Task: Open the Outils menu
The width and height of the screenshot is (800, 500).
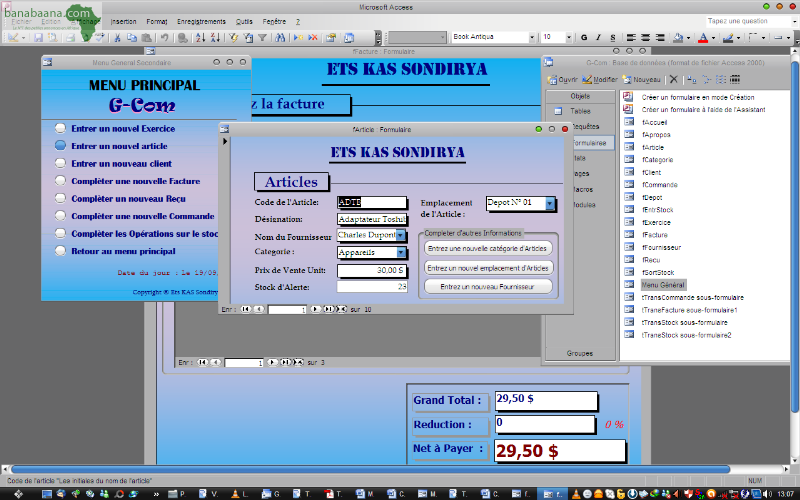Action: point(244,21)
